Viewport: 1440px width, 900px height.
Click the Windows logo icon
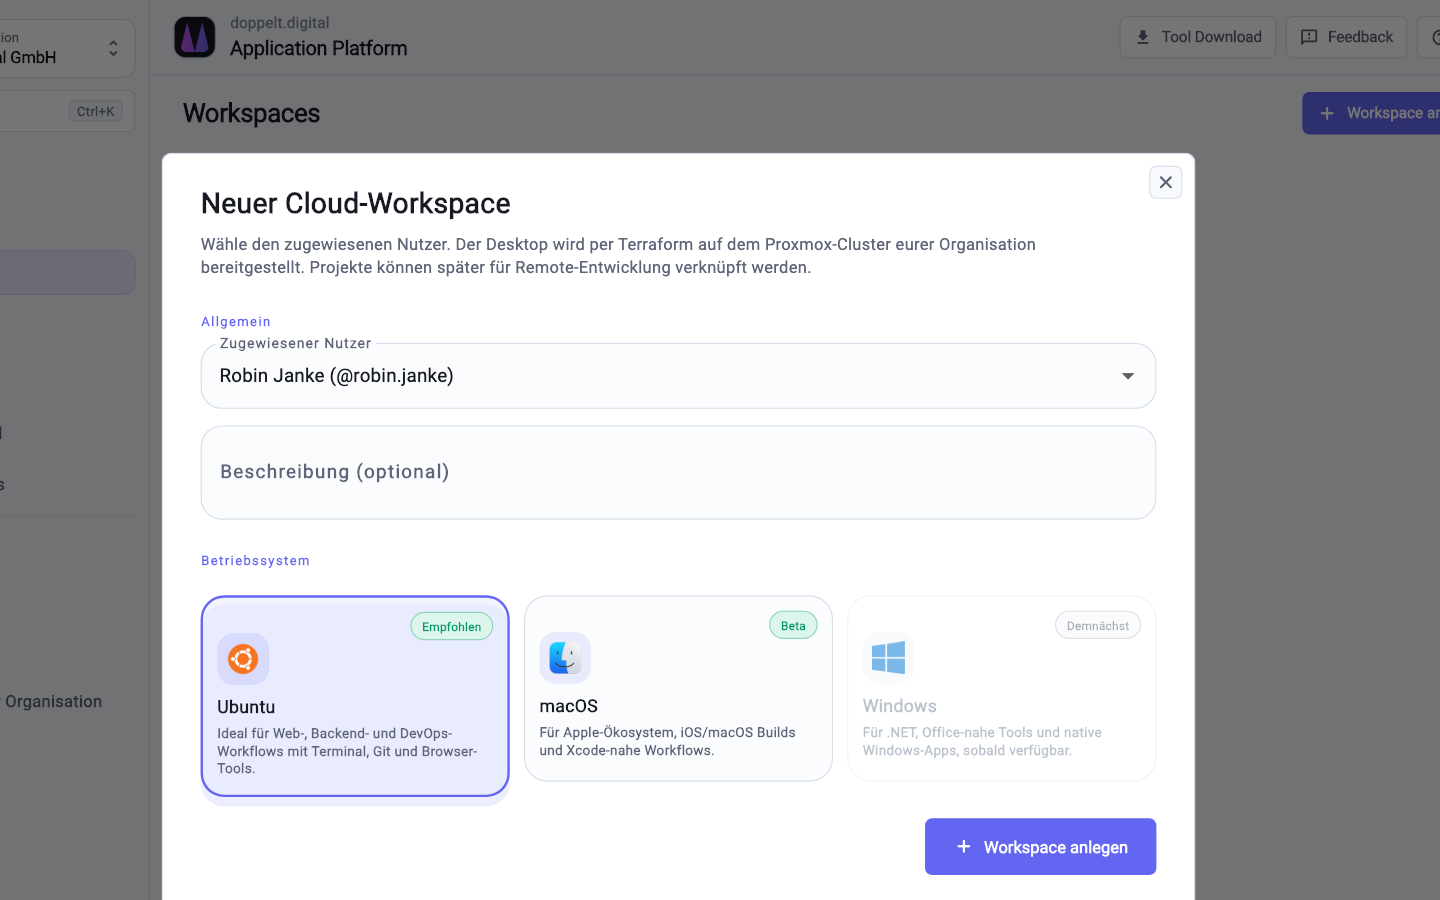[888, 658]
